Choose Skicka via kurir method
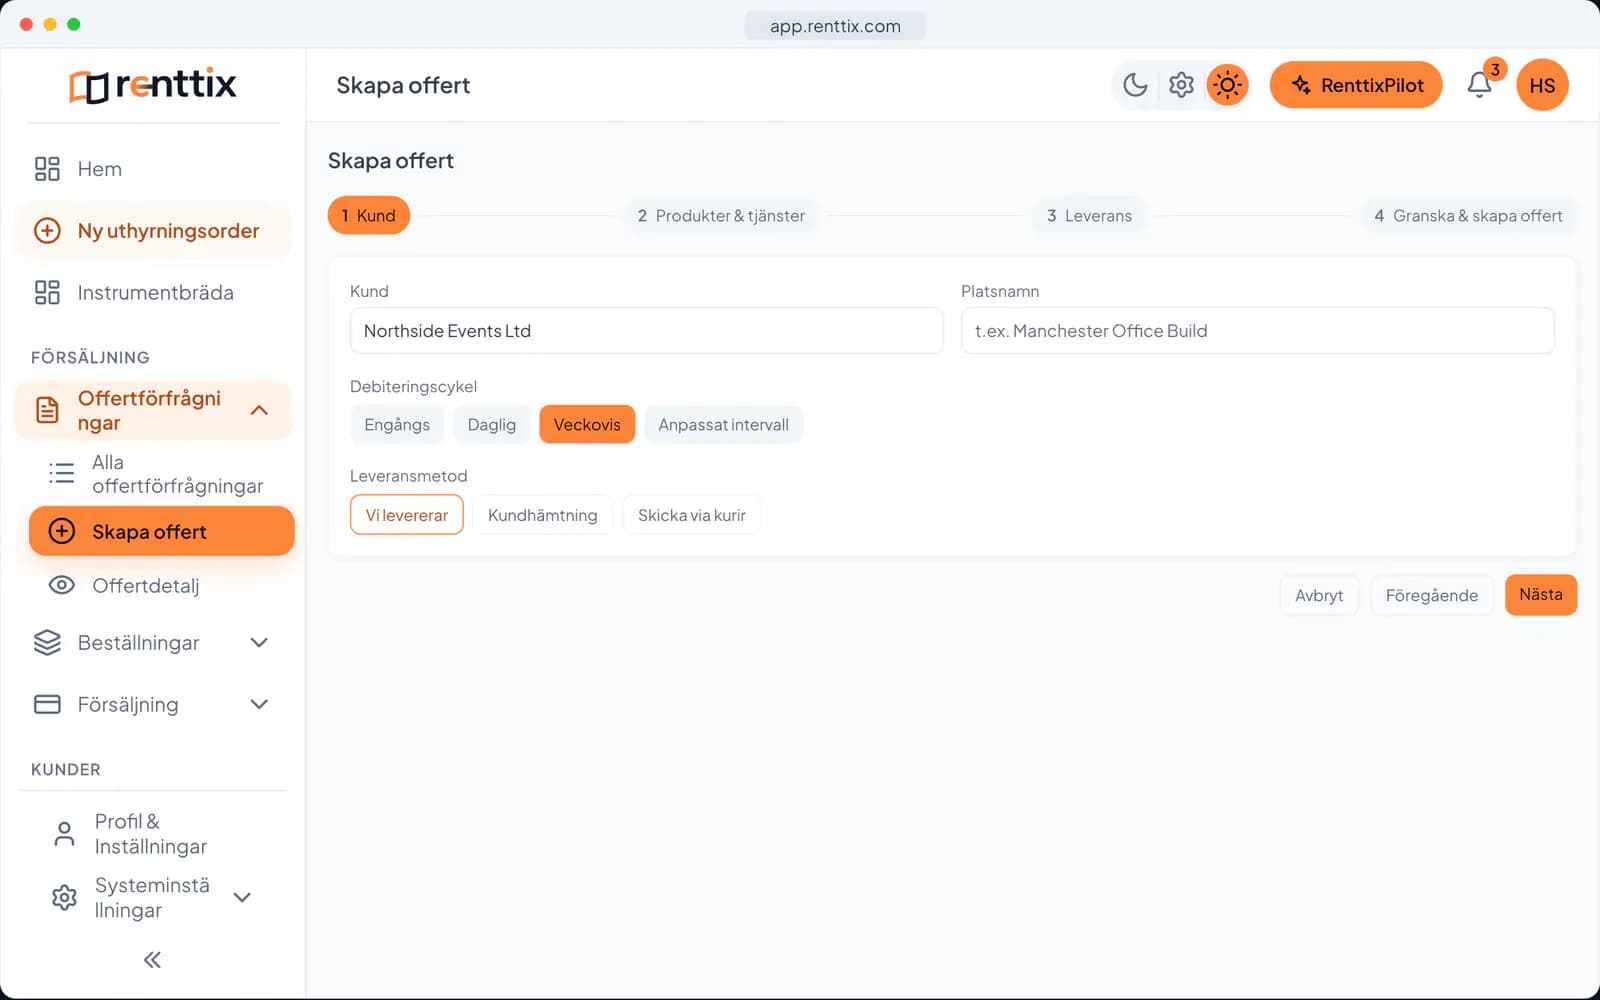Screen dimensions: 1600x1000 692,515
